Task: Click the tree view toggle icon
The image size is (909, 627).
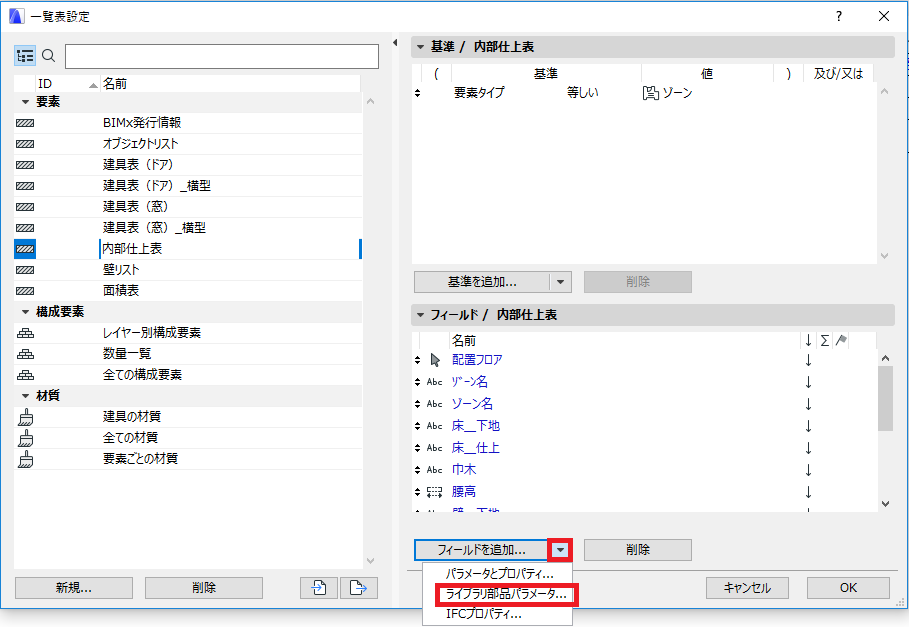Action: coord(25,56)
